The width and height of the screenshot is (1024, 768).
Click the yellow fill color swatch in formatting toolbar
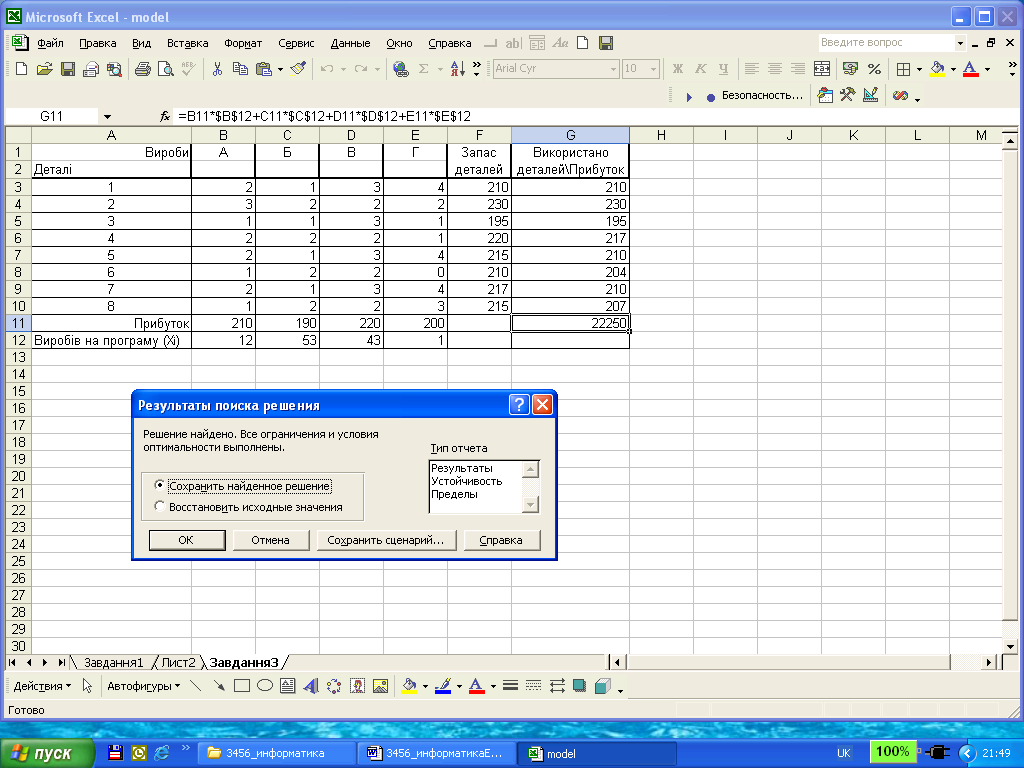click(937, 69)
